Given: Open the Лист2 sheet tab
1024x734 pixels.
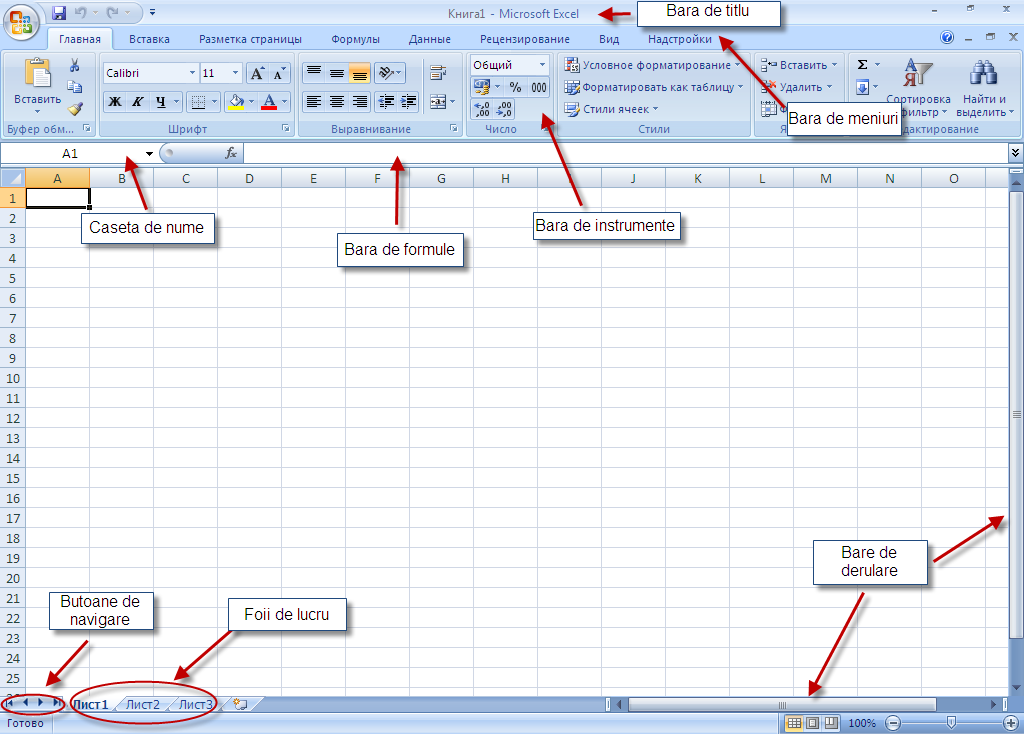Looking at the screenshot, I should point(142,704).
